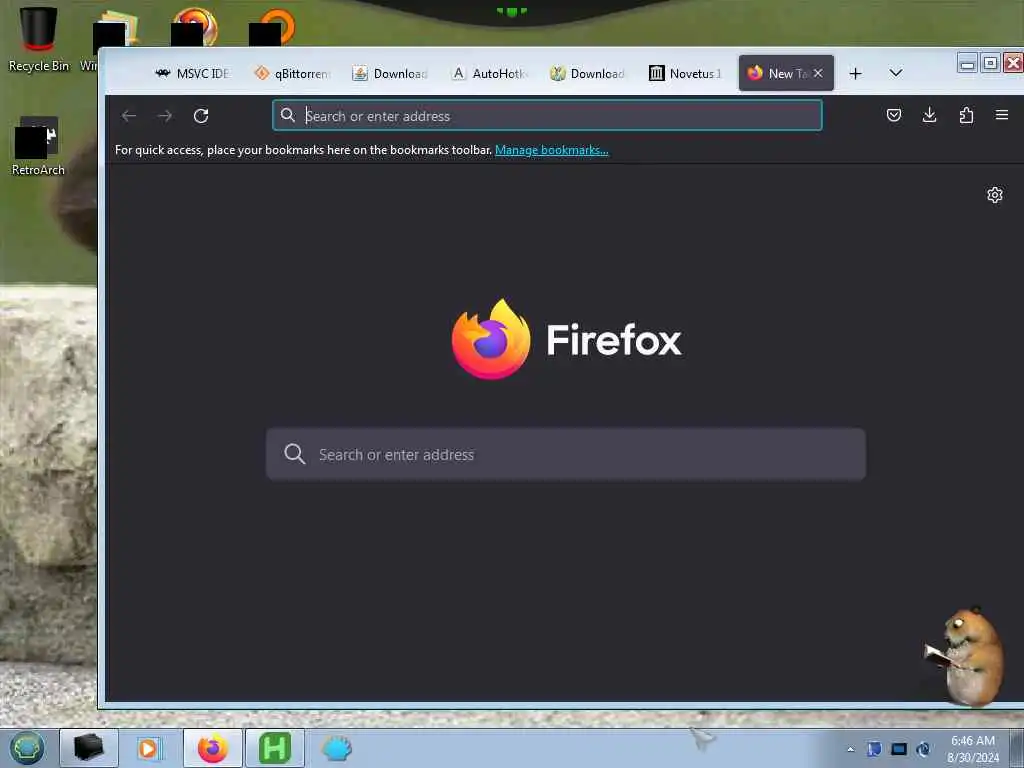Viewport: 1024px width, 768px height.
Task: Open the black box taskbar app
Action: pos(89,748)
